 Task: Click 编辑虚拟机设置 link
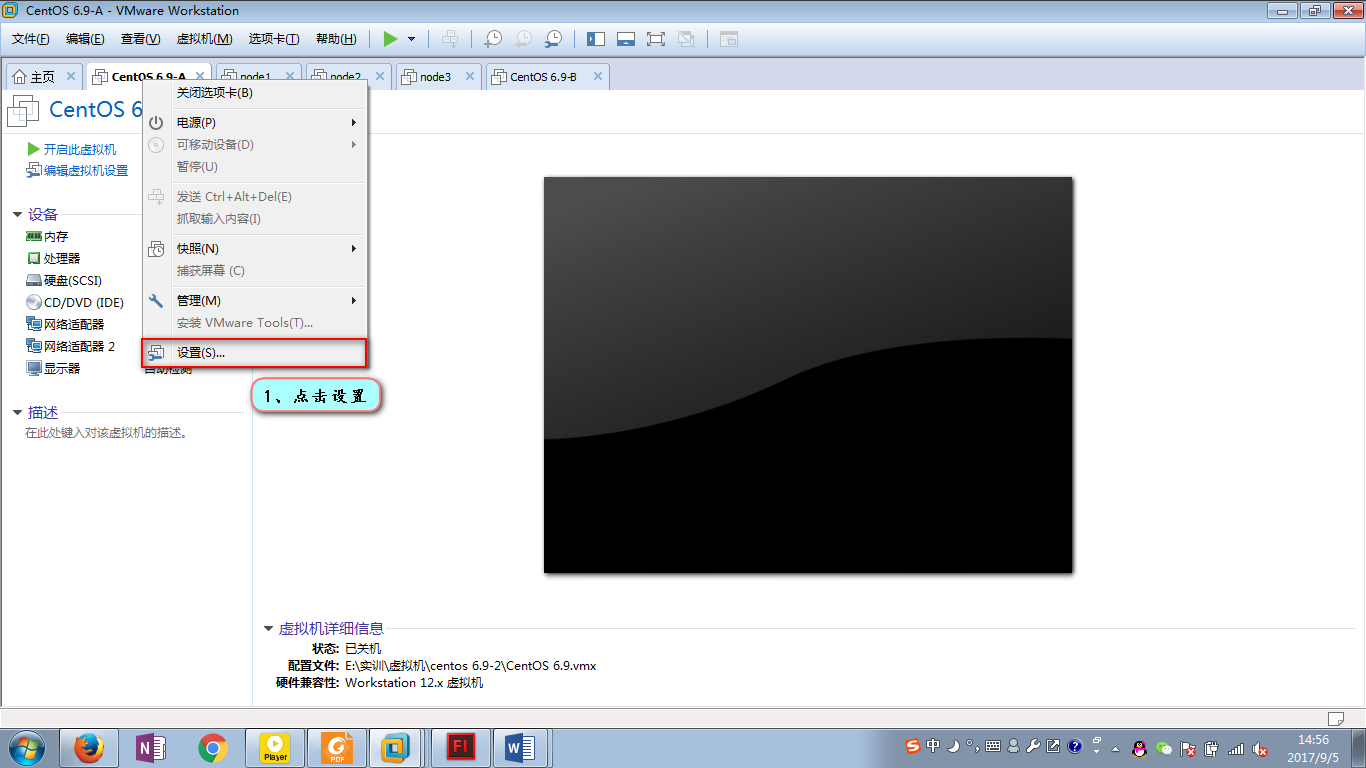[85, 171]
